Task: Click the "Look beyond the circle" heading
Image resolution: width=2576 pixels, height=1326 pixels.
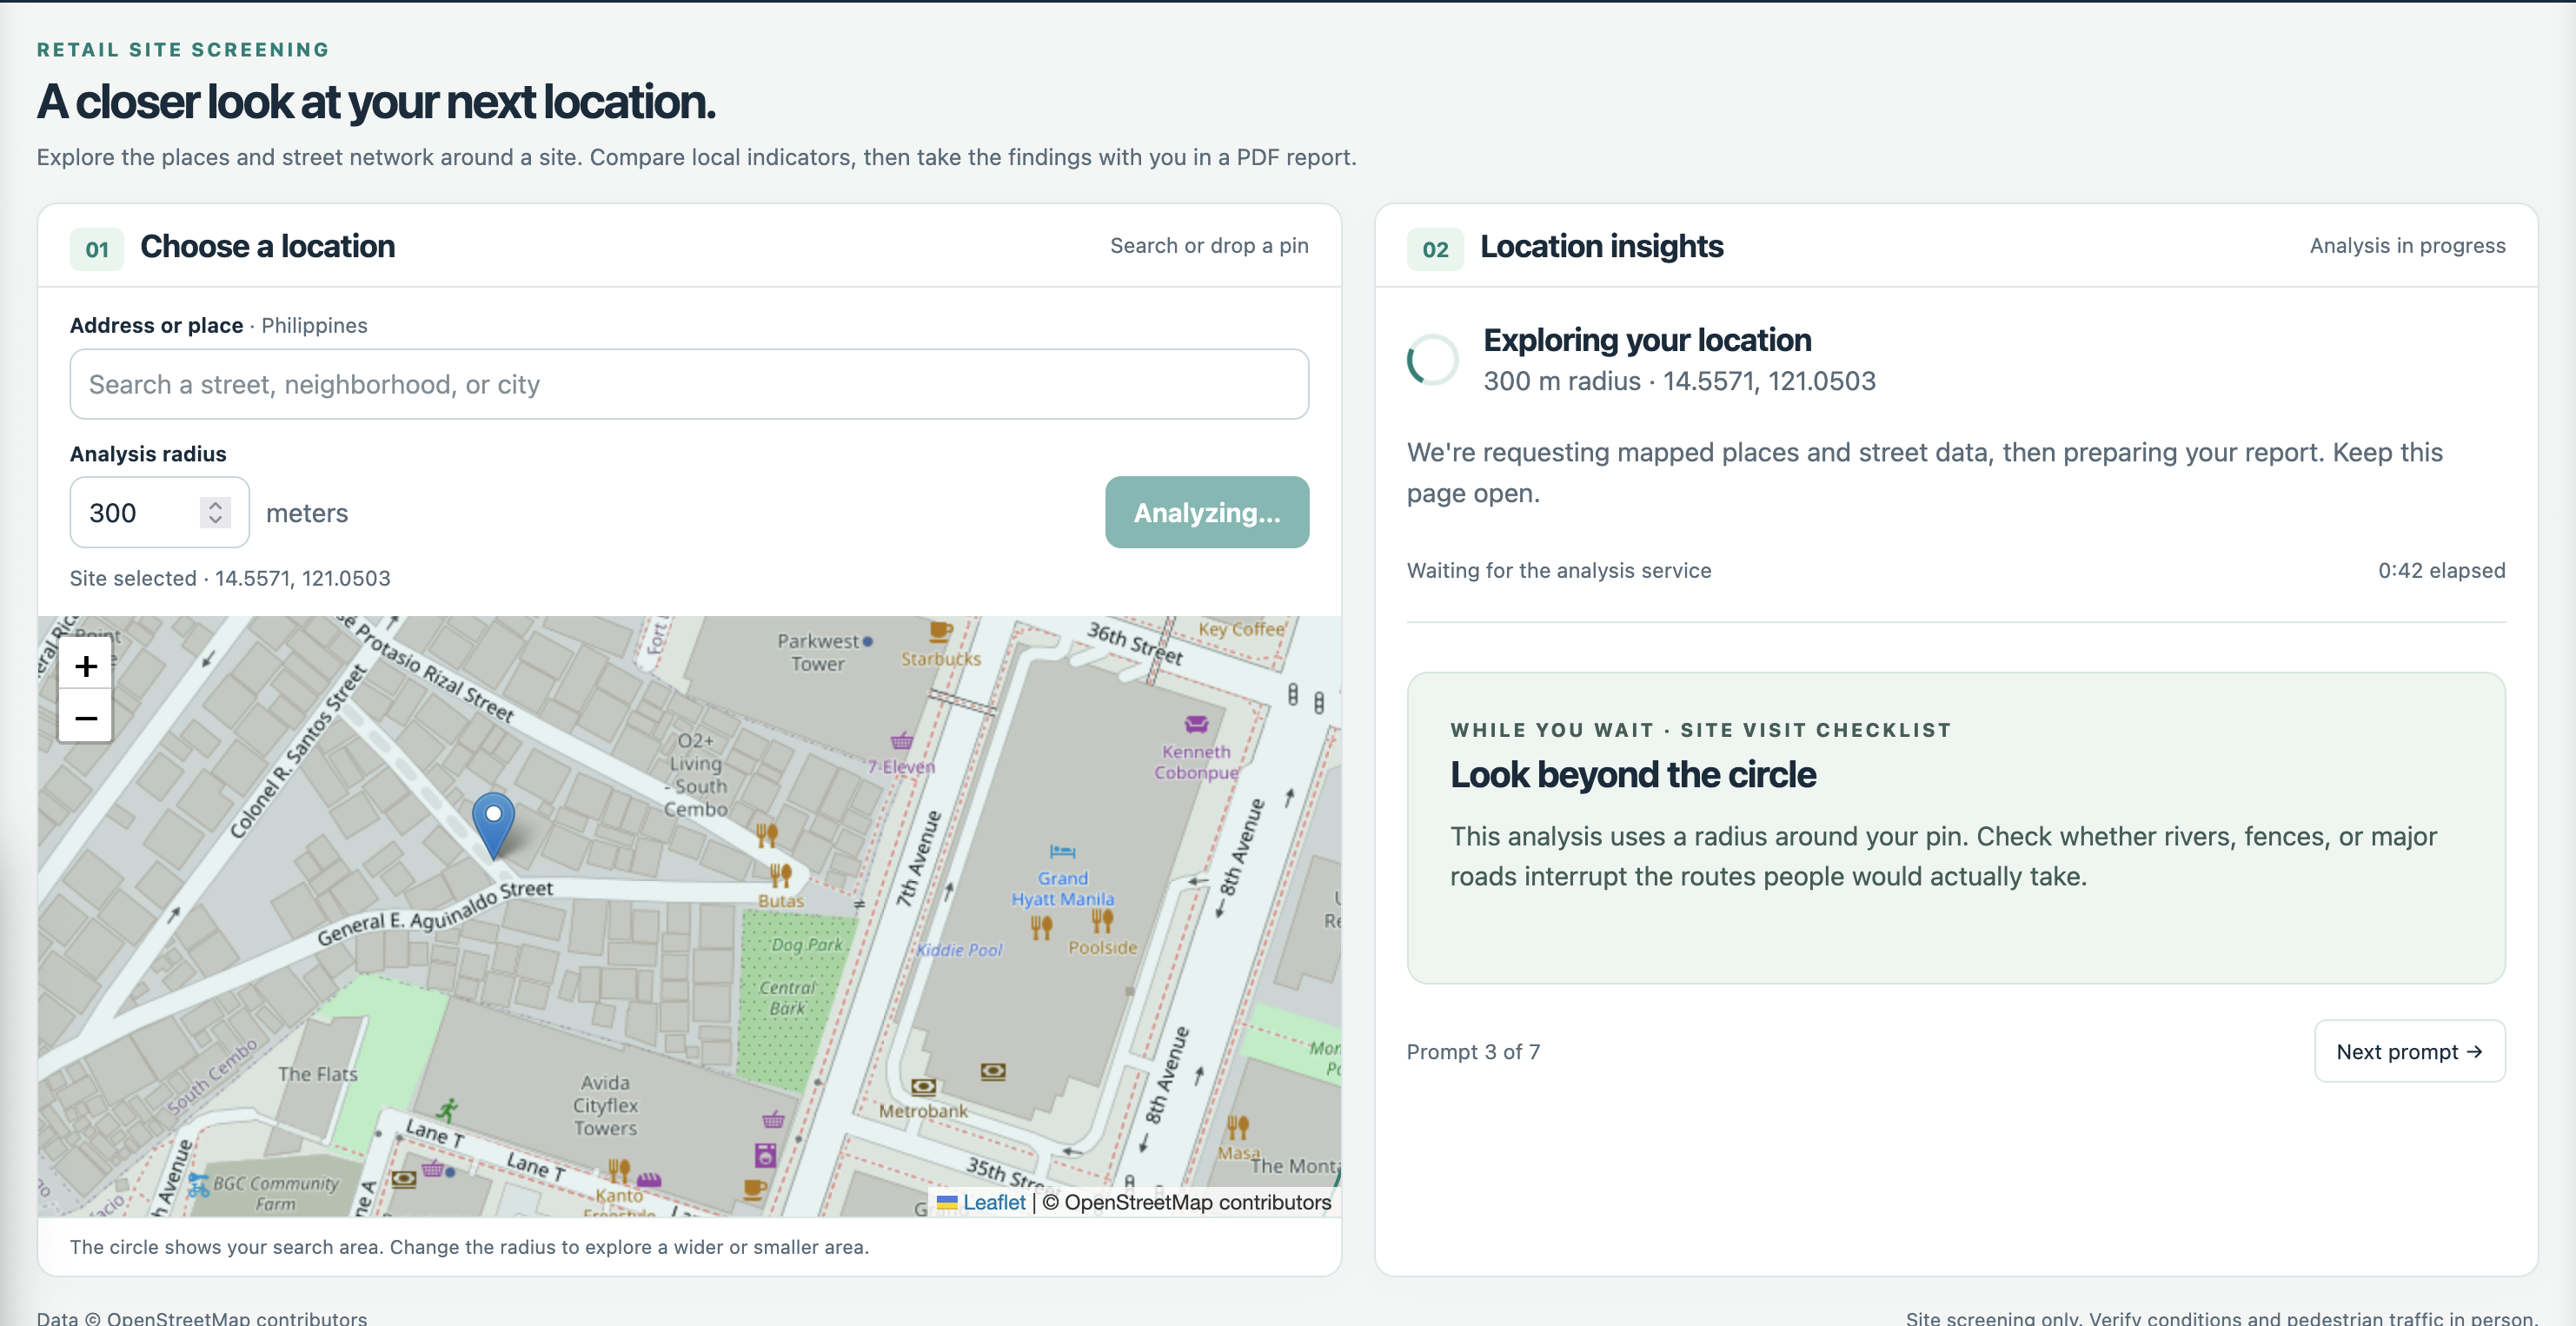Action: click(x=1632, y=775)
